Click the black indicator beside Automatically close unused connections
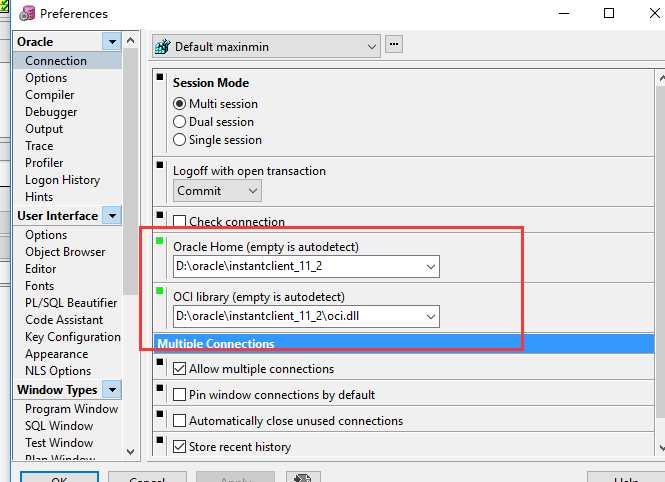Viewport: 665px width, 482px height. tap(160, 414)
